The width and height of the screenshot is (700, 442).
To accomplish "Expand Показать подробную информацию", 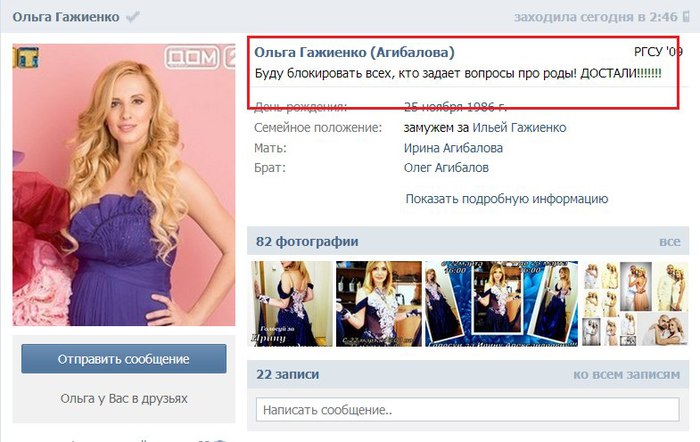I will [x=507, y=199].
